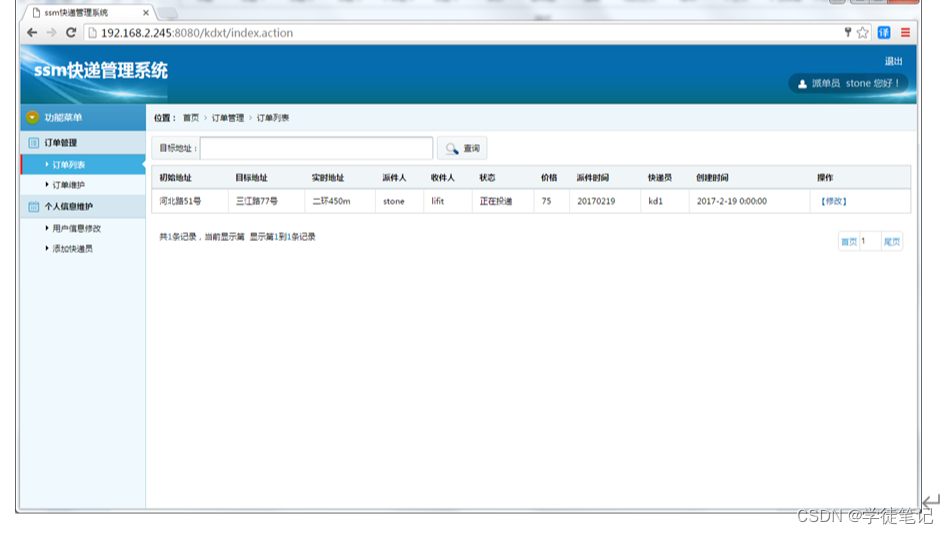Focus the 目标地址 search input field
Screen dimensions: 949x534
pyautogui.click(x=317, y=148)
